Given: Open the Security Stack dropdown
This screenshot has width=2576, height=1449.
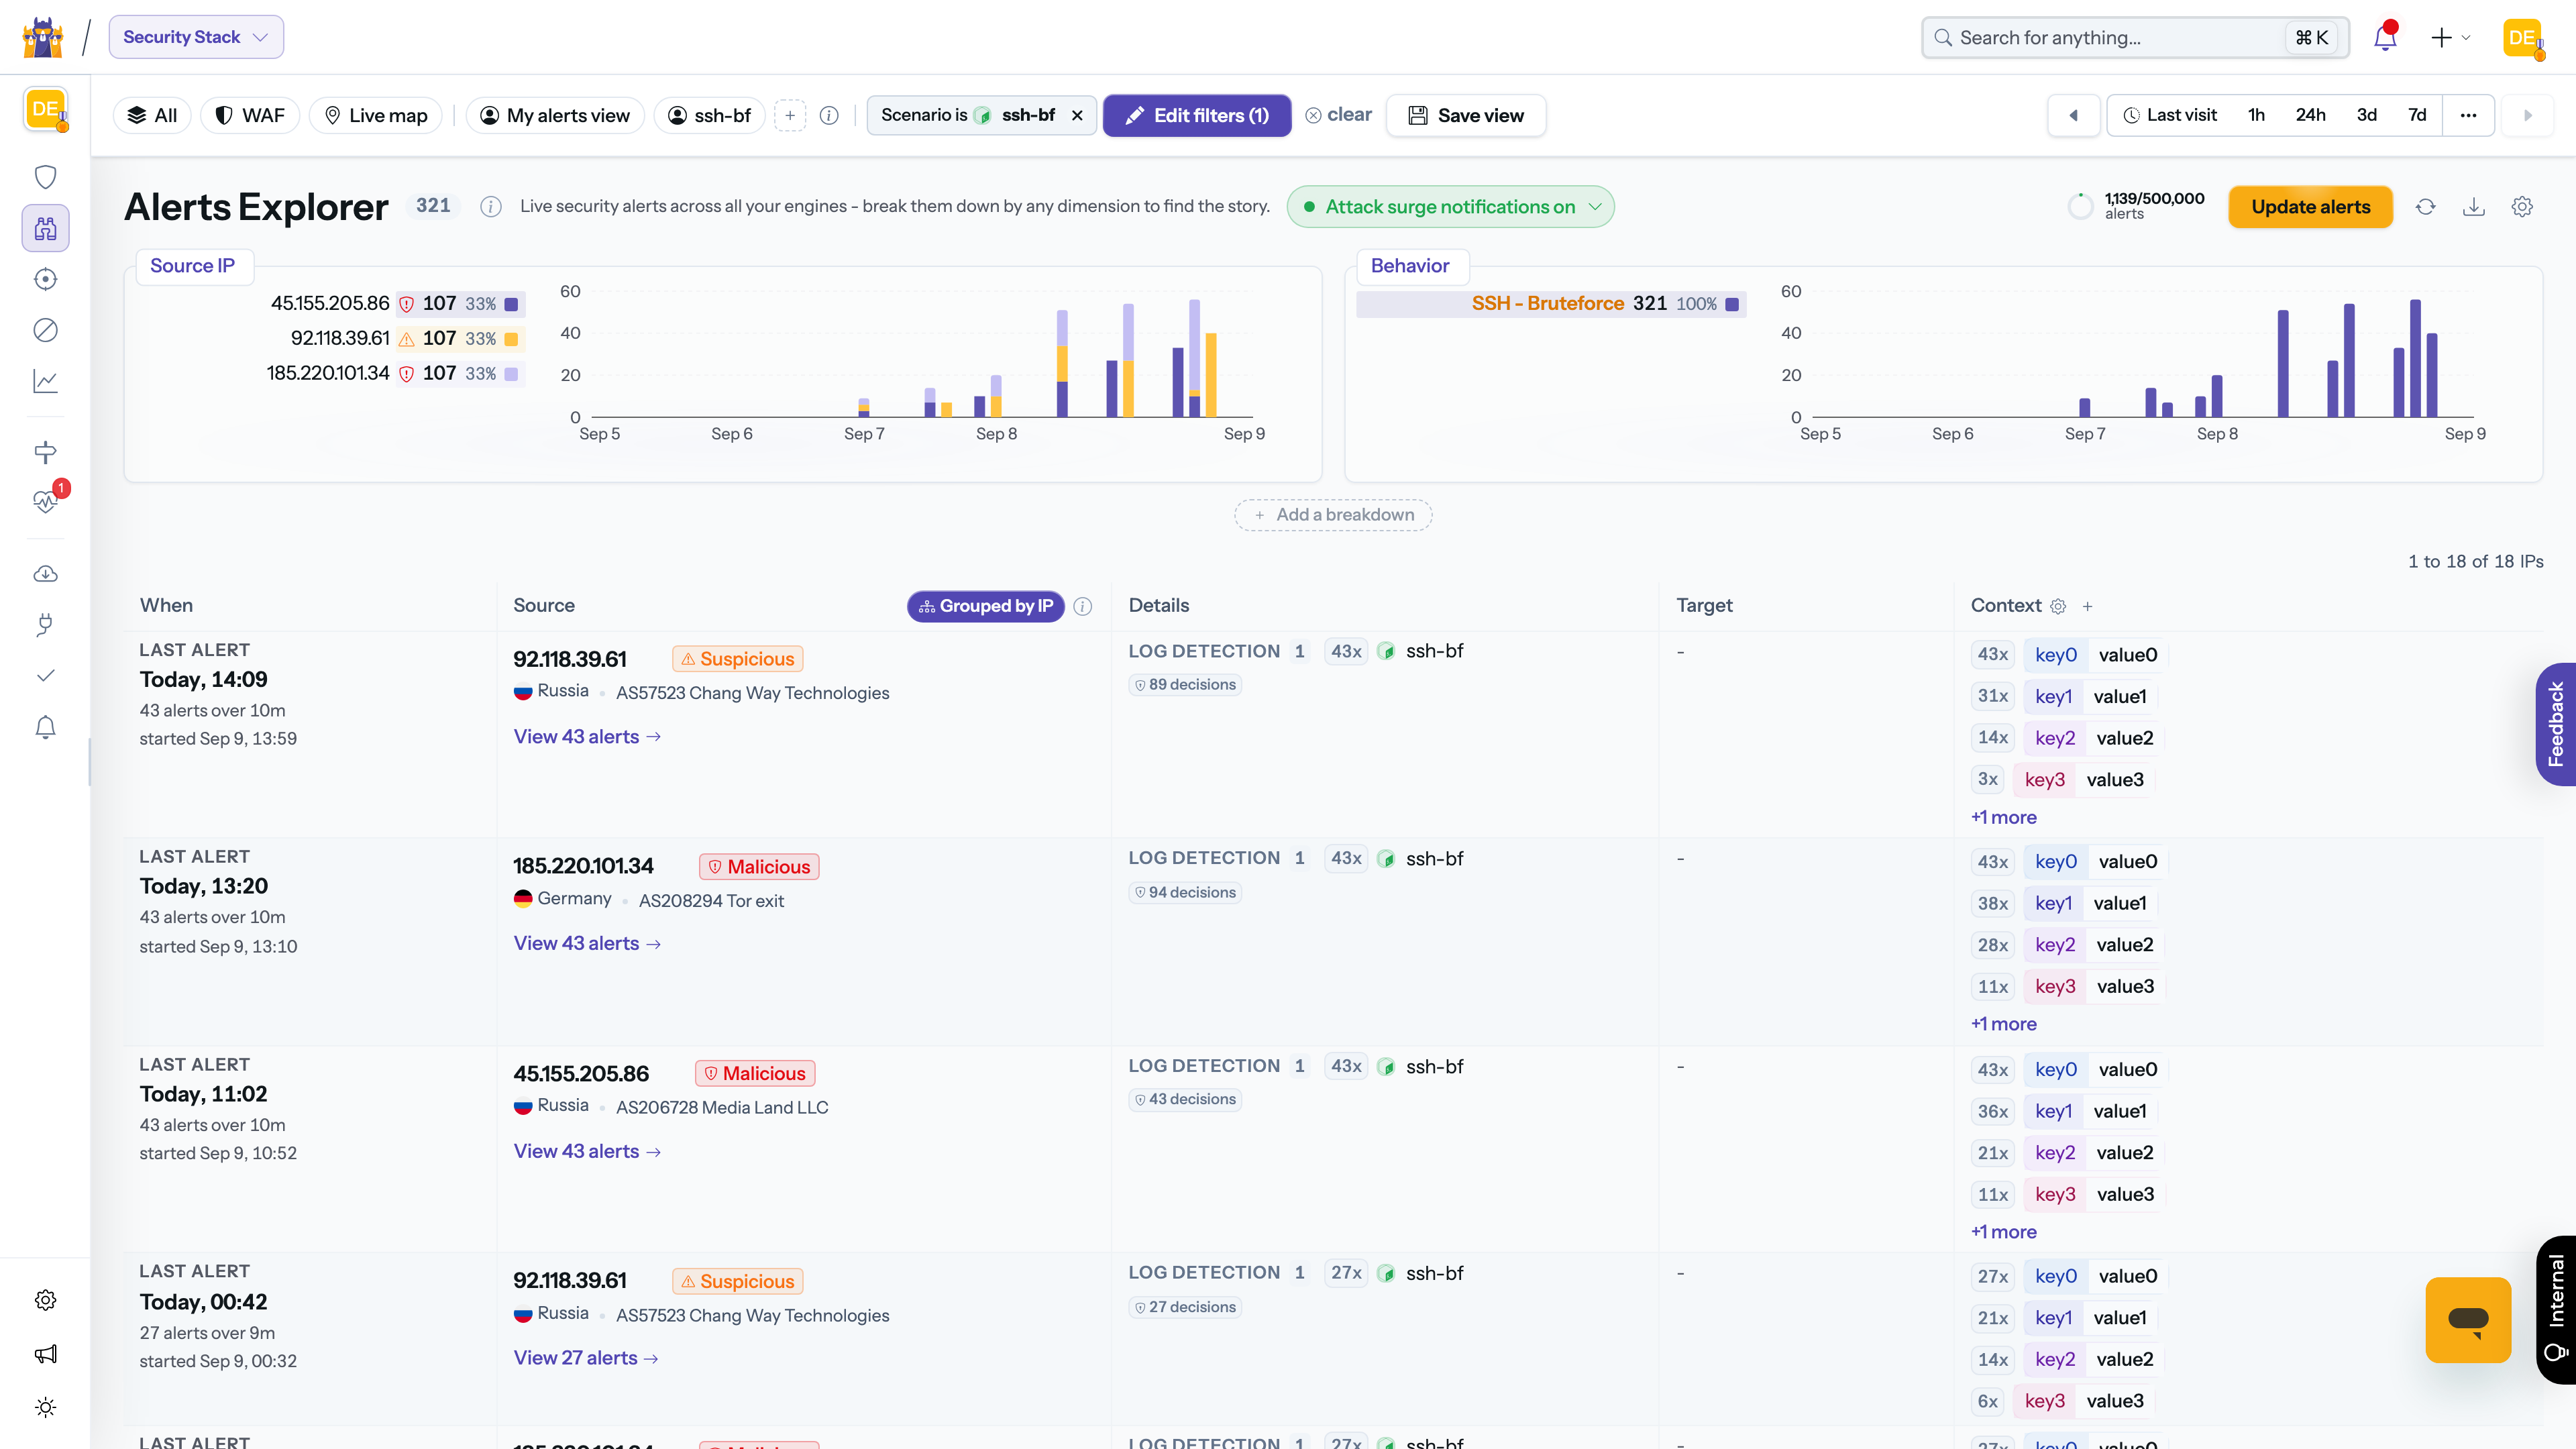Looking at the screenshot, I should tap(196, 37).
